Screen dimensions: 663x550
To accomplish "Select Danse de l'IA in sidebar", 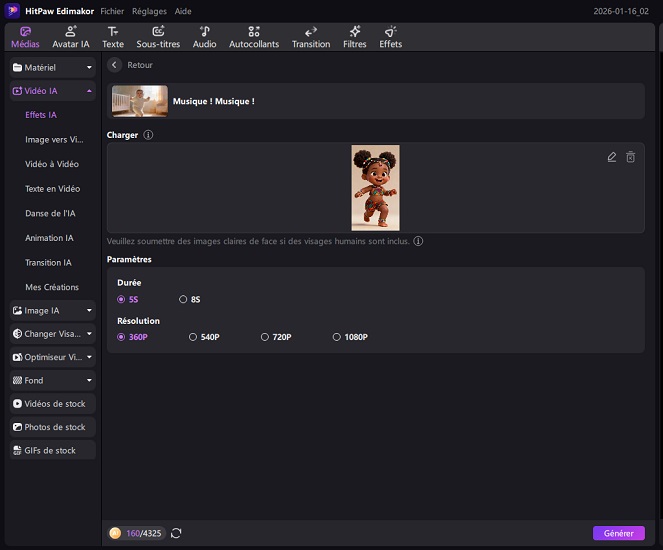I will 50,213.
